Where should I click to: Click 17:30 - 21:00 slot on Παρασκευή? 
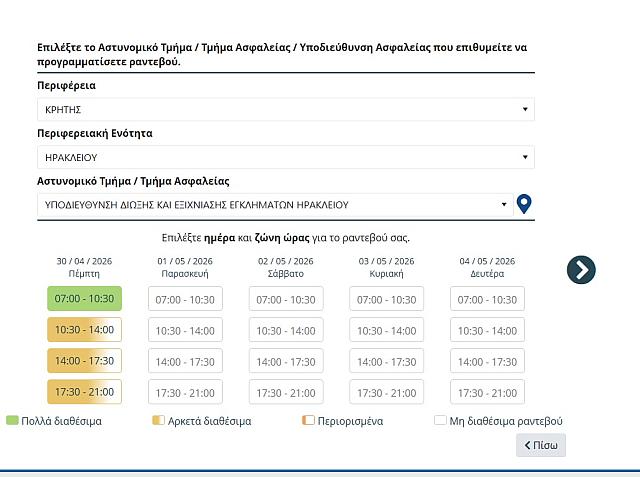(185, 392)
